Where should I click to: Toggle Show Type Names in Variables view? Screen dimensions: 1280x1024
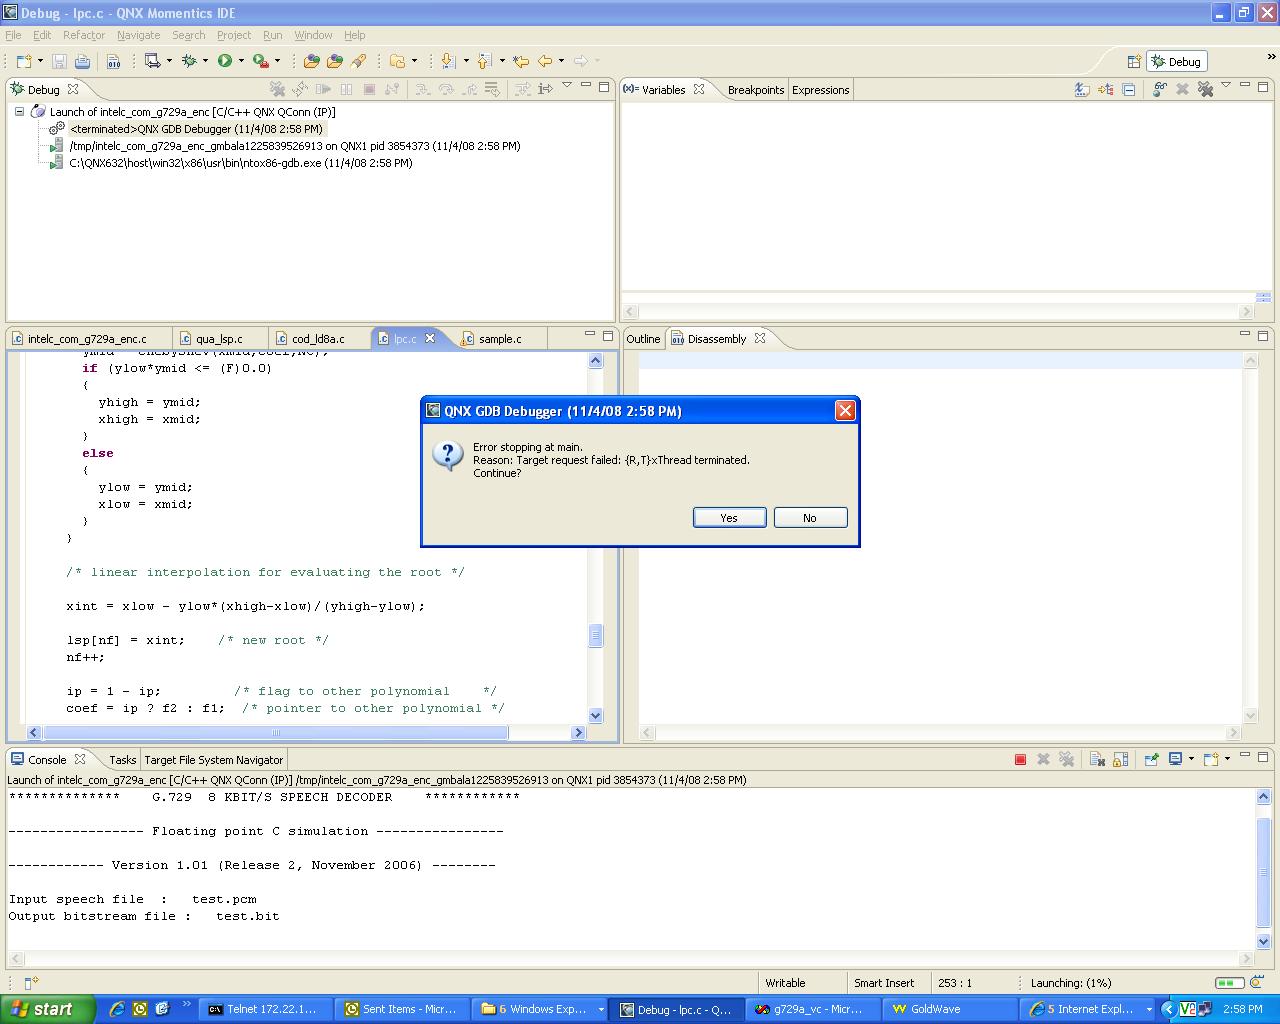coord(1082,90)
